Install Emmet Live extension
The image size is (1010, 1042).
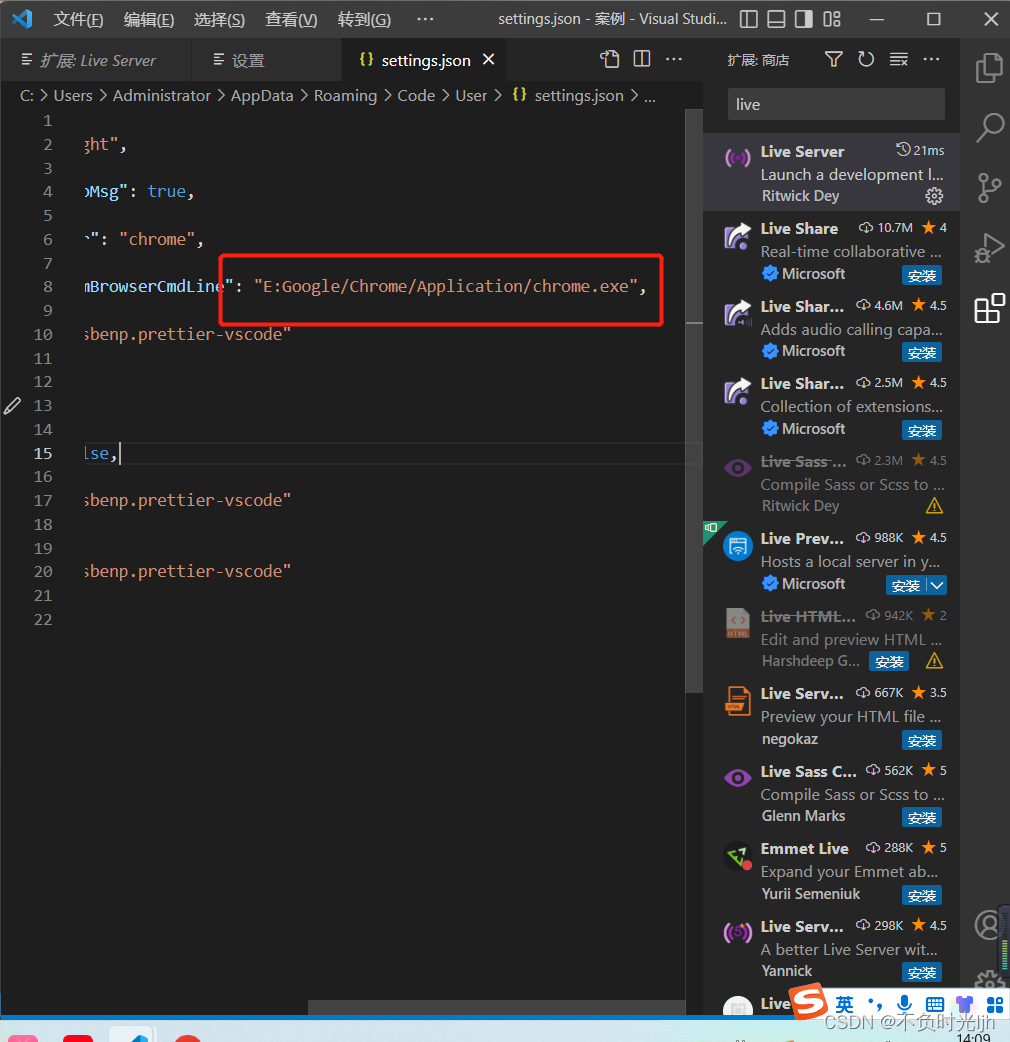[x=922, y=896]
